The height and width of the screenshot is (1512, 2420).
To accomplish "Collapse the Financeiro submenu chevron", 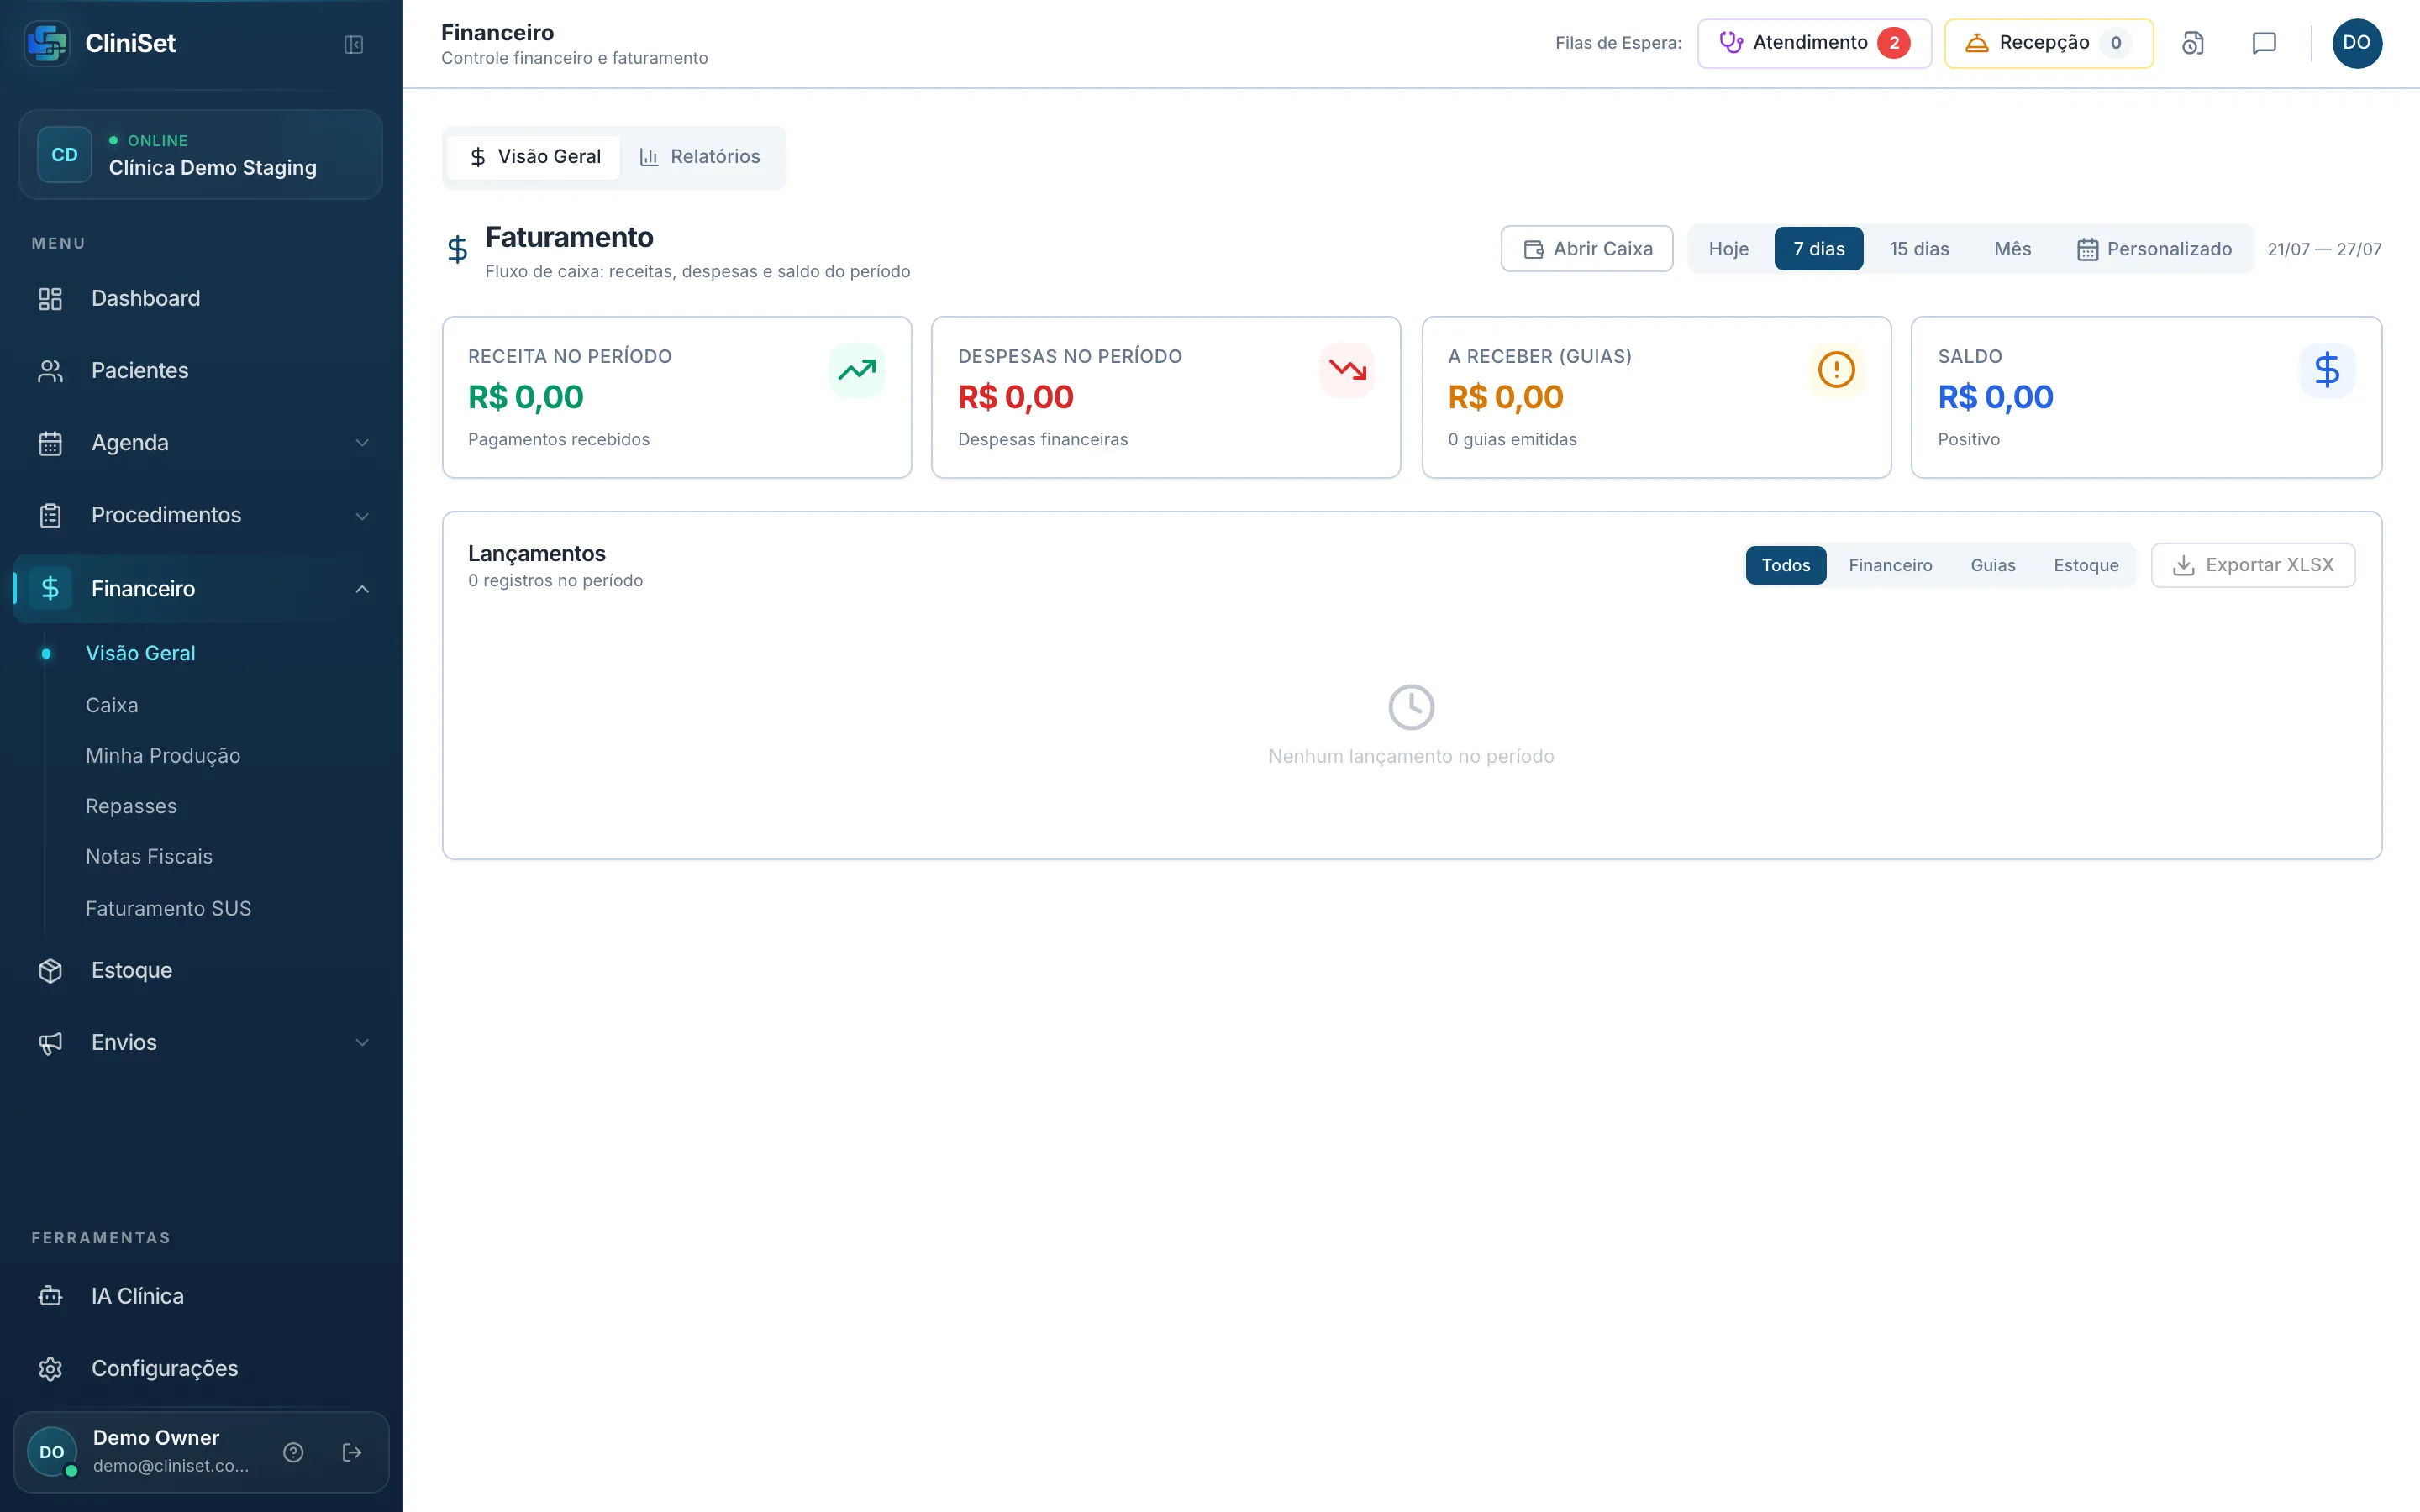I will coord(362,589).
